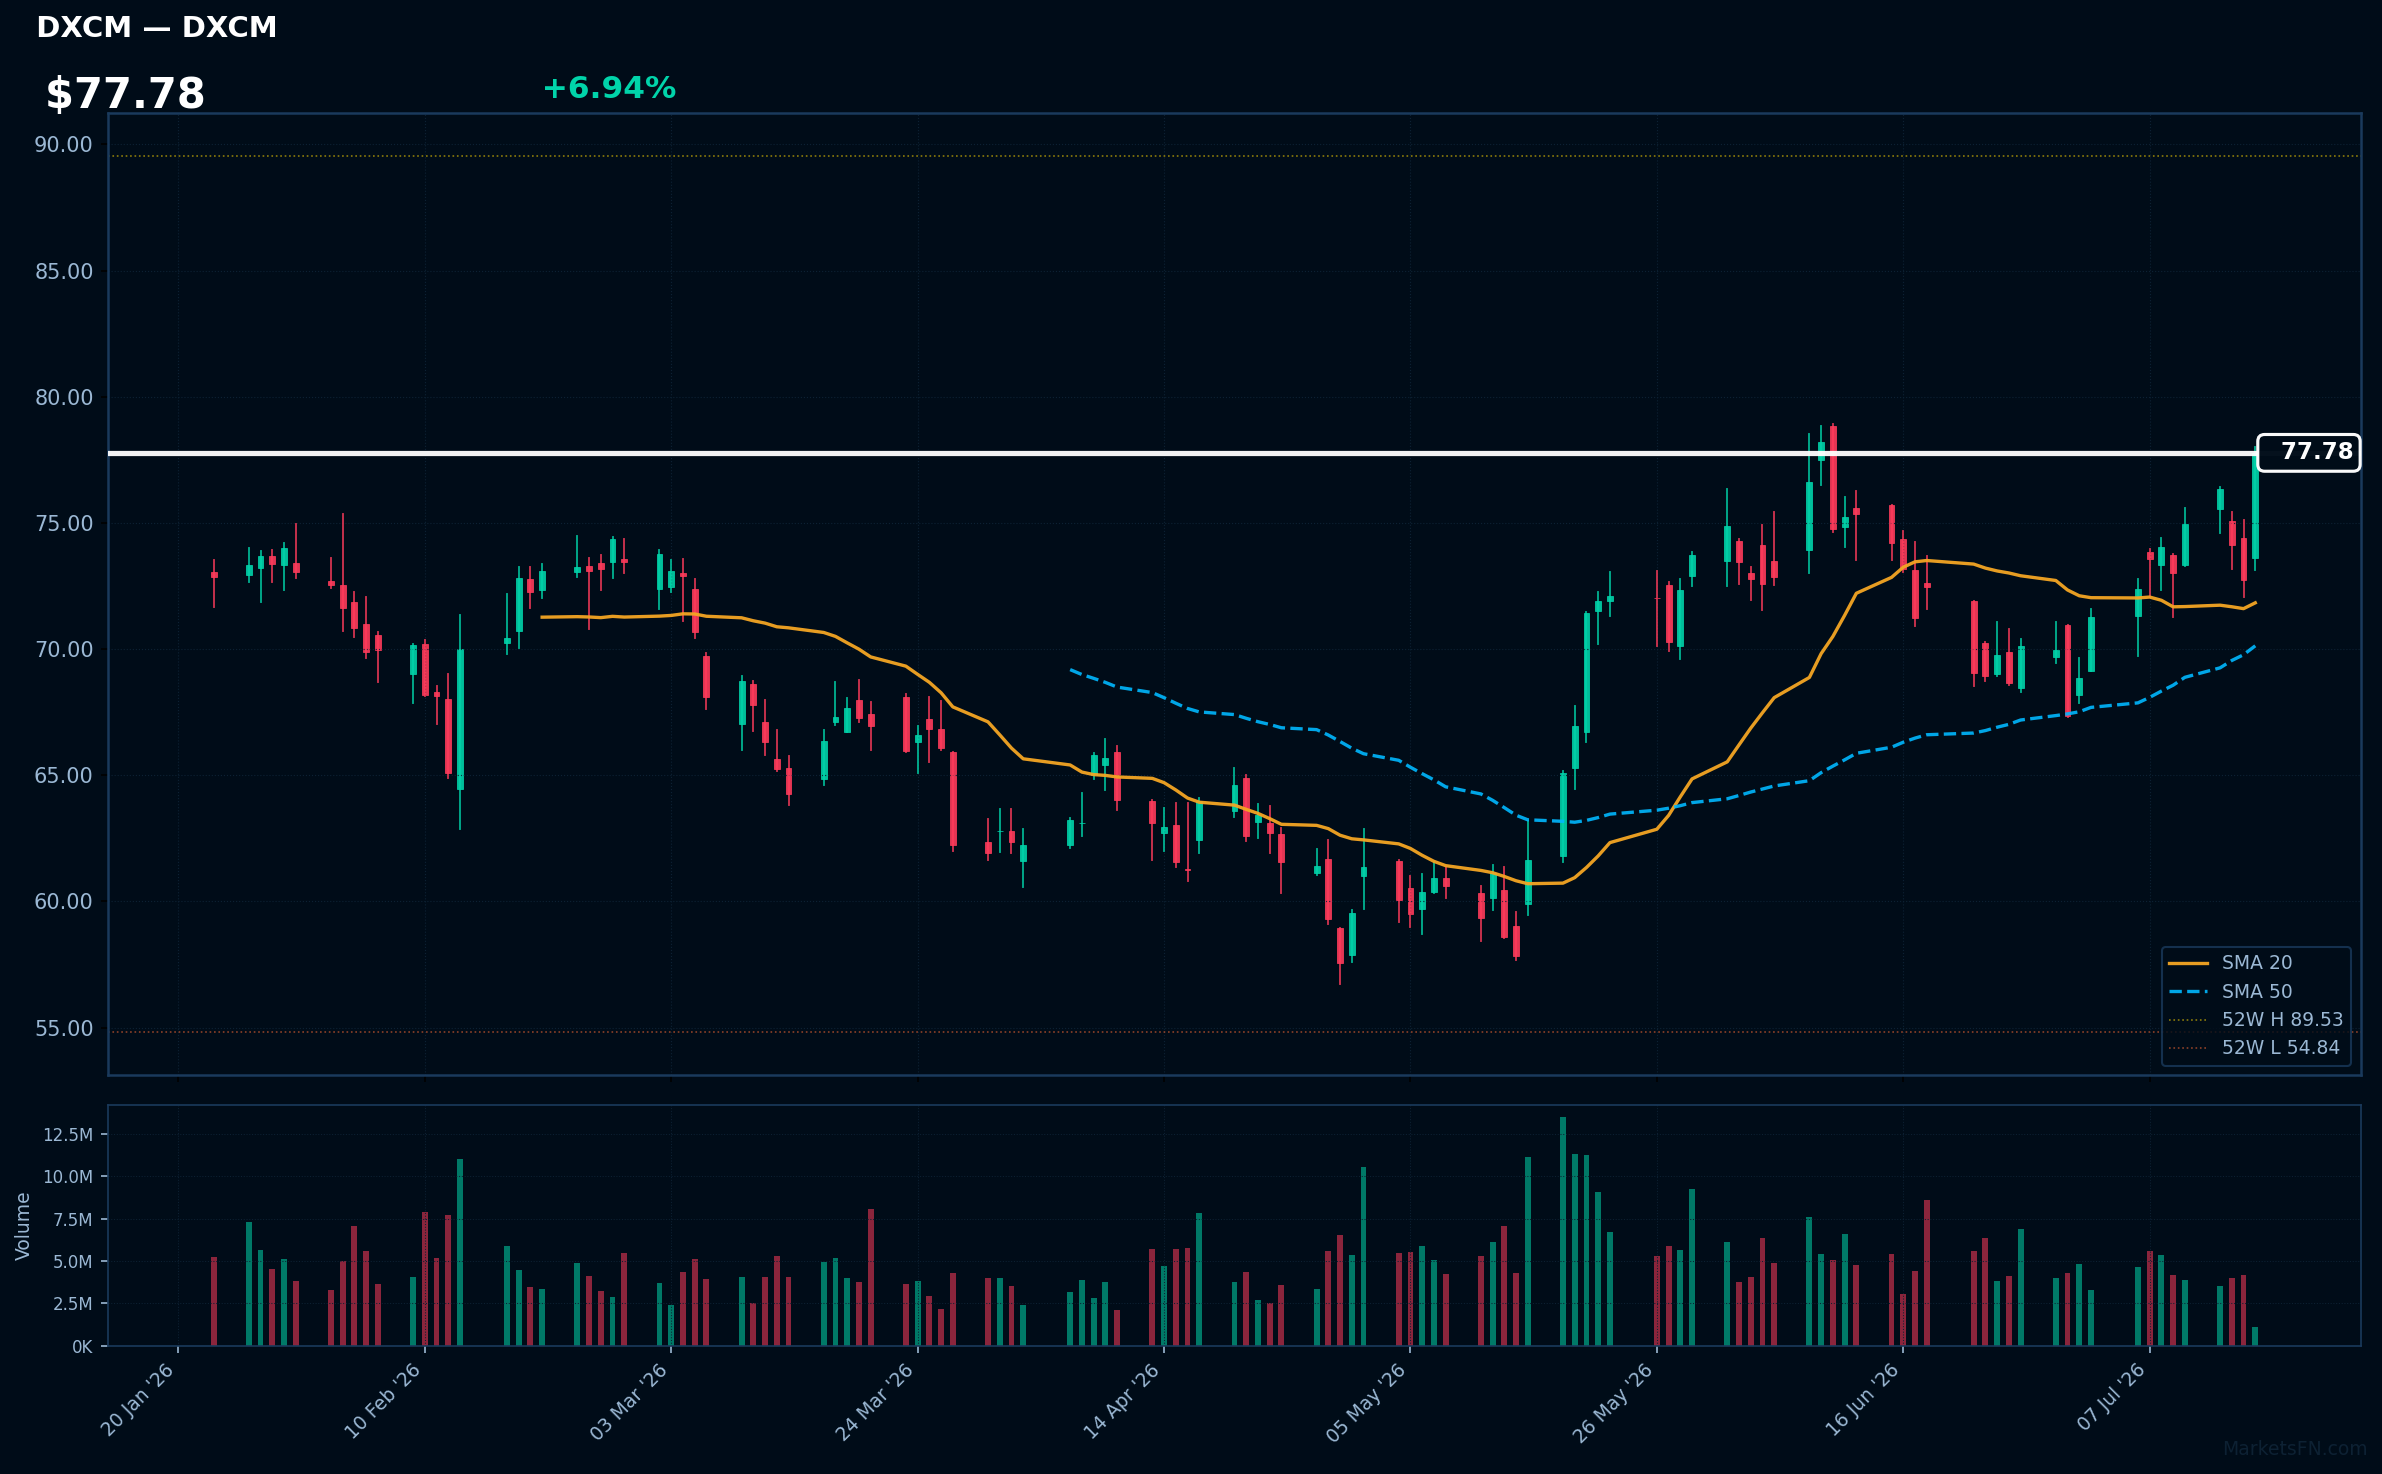Click the 10 Feb '26 date label
Image resolution: width=2382 pixels, height=1474 pixels.
click(383, 1400)
